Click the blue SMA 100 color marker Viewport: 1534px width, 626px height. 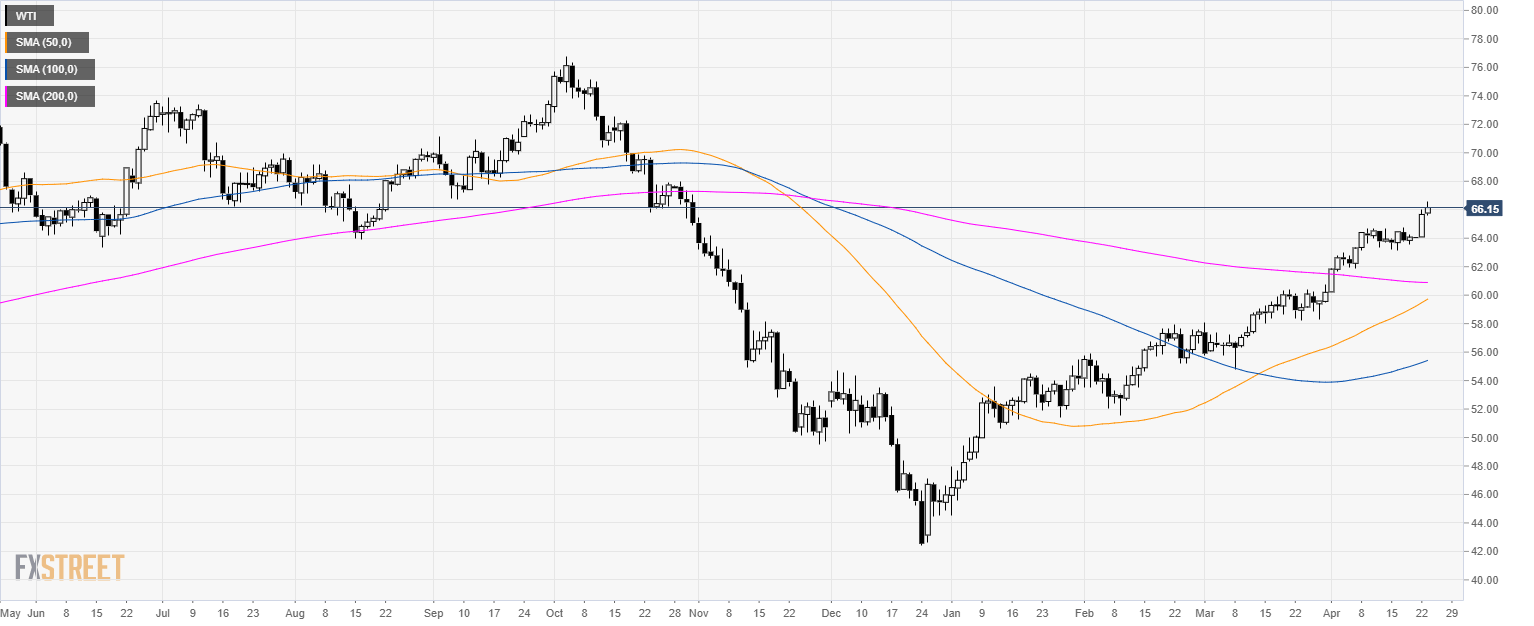click(6, 70)
